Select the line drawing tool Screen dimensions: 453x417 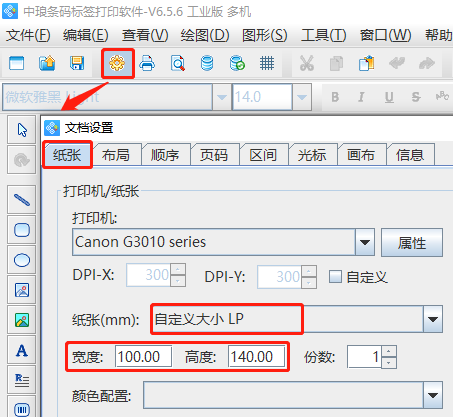[x=22, y=200]
